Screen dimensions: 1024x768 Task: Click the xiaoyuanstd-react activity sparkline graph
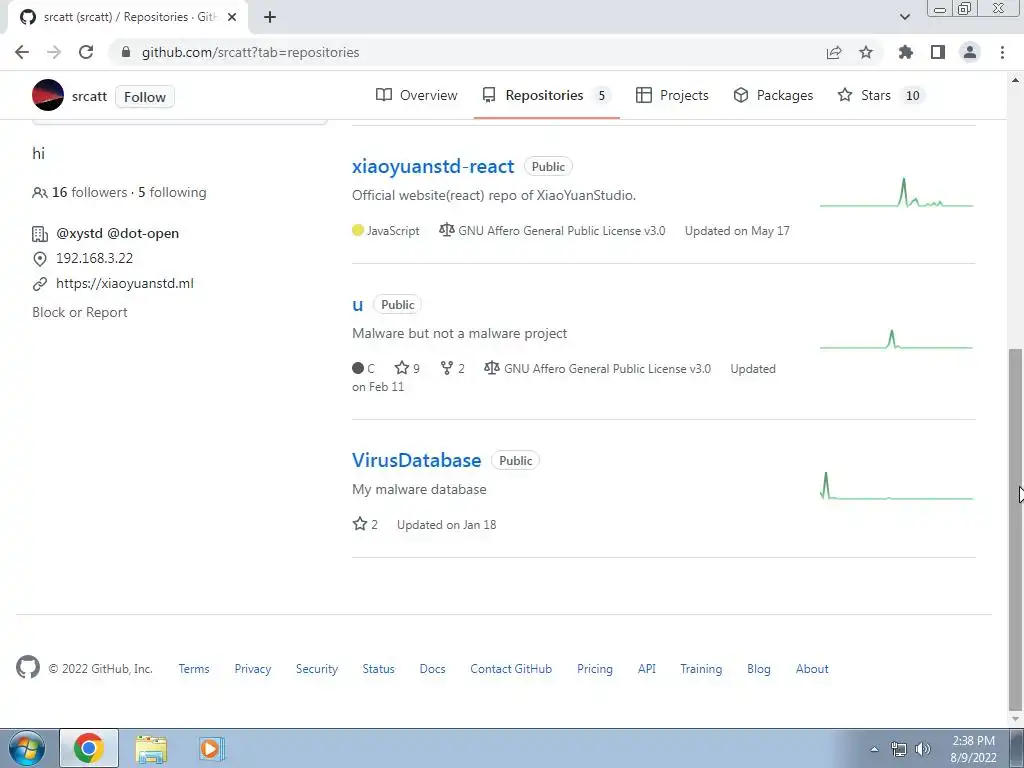[897, 193]
